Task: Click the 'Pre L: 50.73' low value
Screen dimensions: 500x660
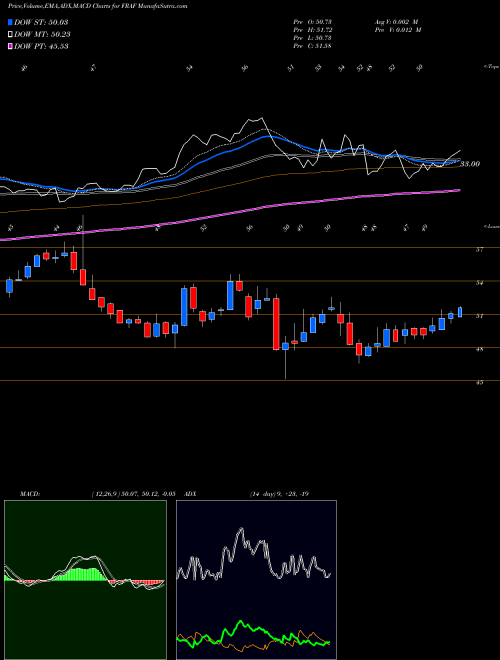Action: (x=312, y=37)
